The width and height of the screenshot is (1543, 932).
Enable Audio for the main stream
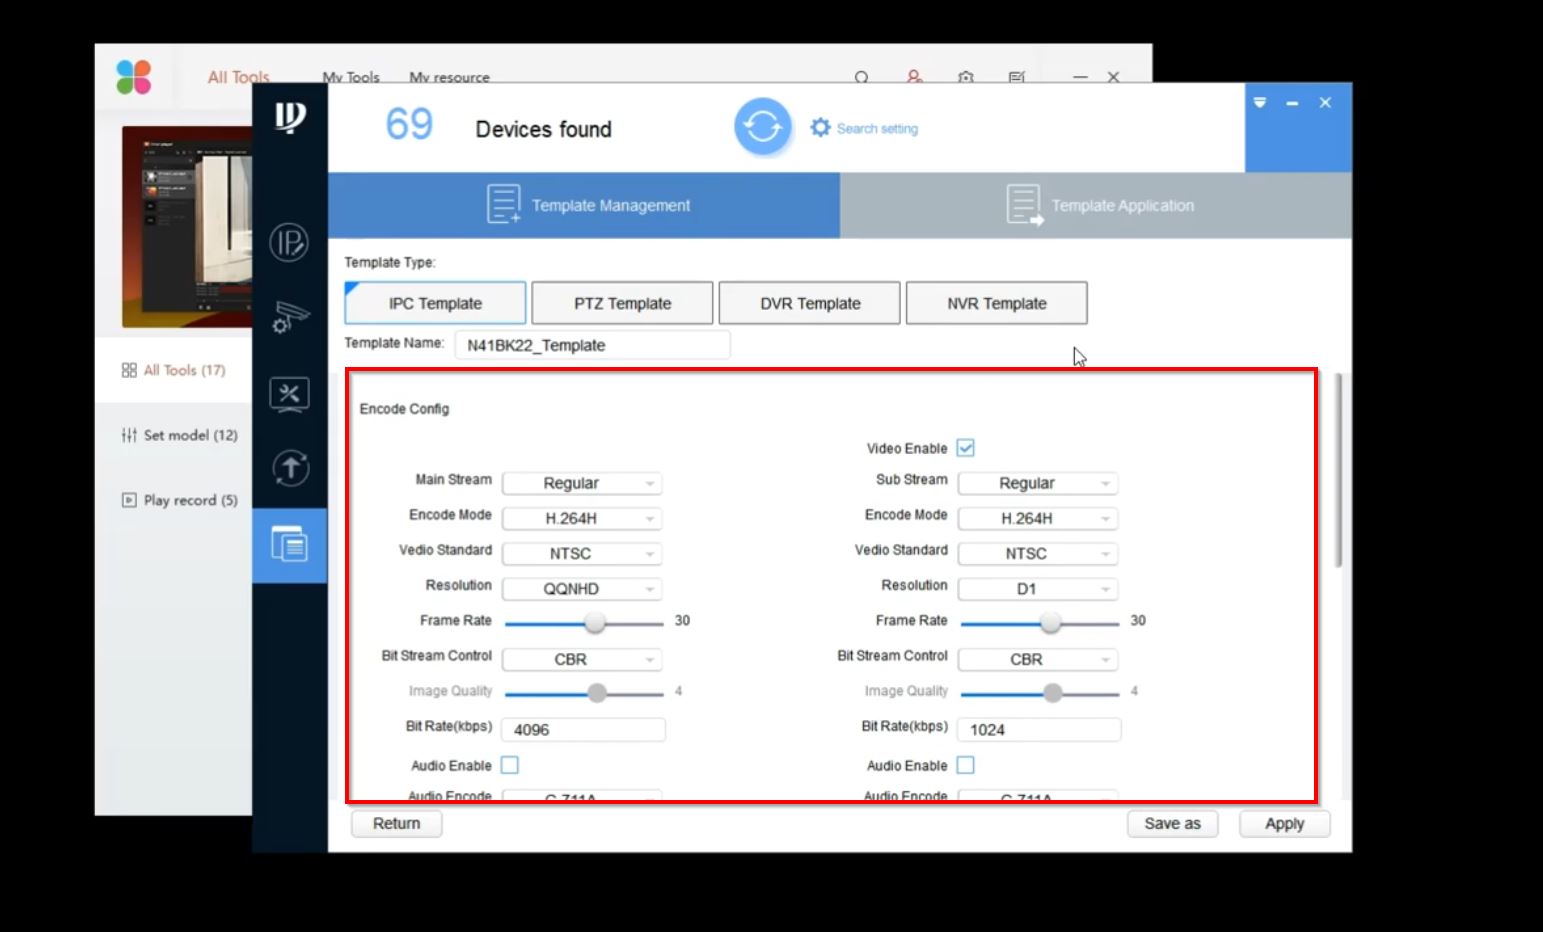tap(510, 765)
